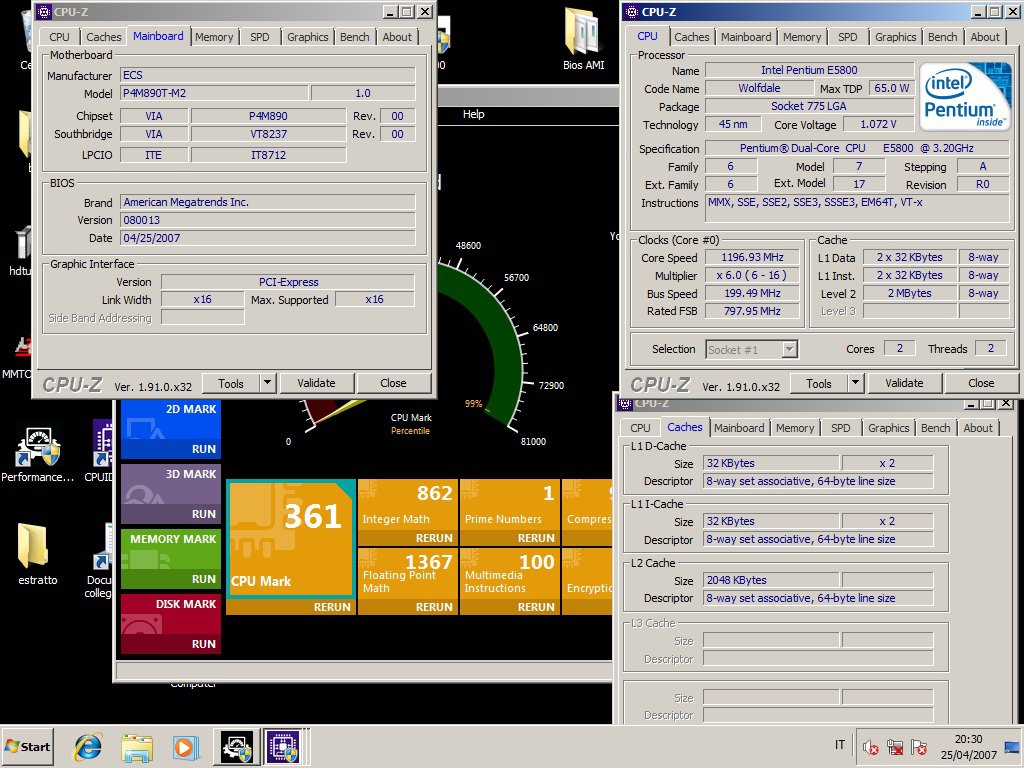Open the Socket #1 selection combo box
Viewport: 1024px width, 768px height.
click(x=751, y=349)
